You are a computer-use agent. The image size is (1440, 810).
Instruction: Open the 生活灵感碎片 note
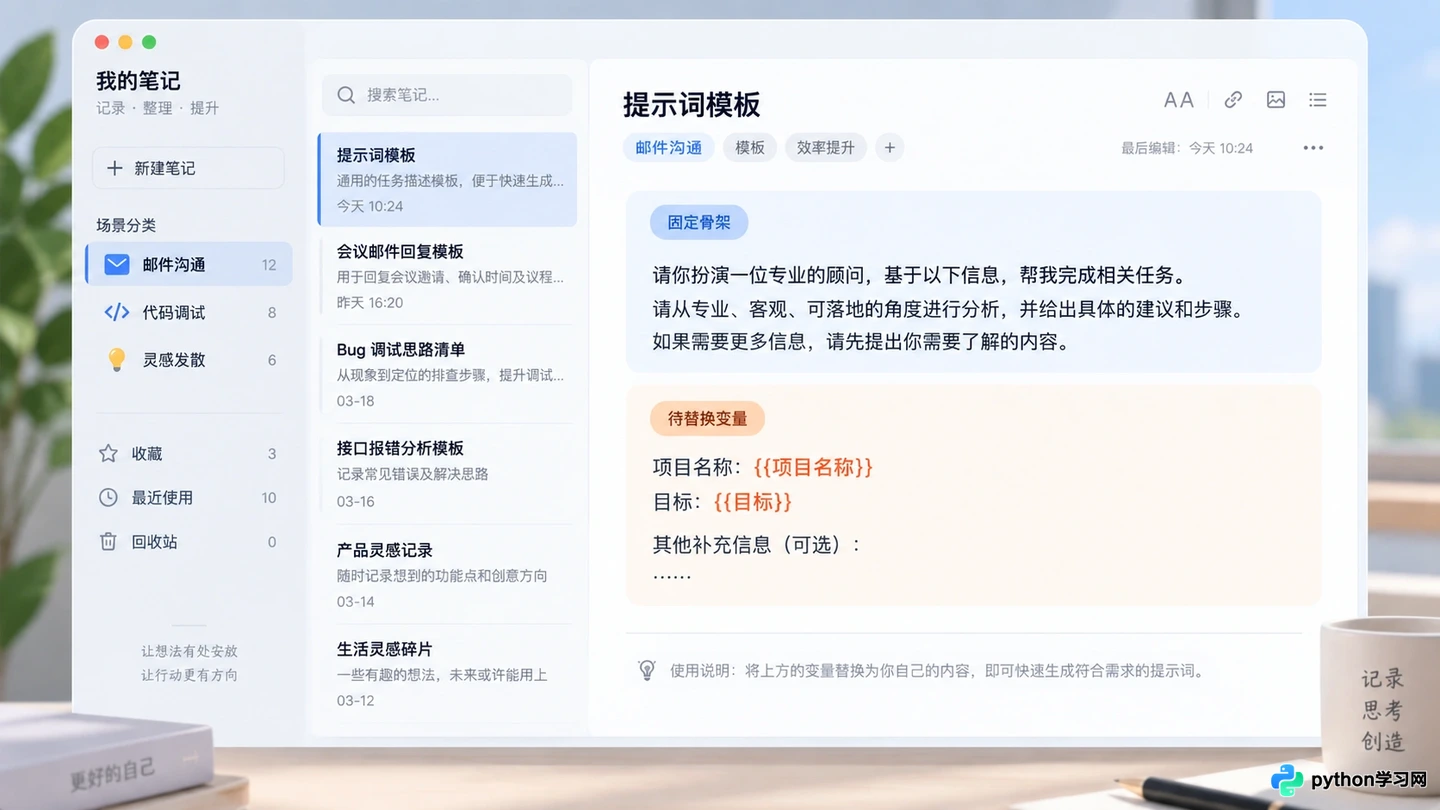(447, 673)
